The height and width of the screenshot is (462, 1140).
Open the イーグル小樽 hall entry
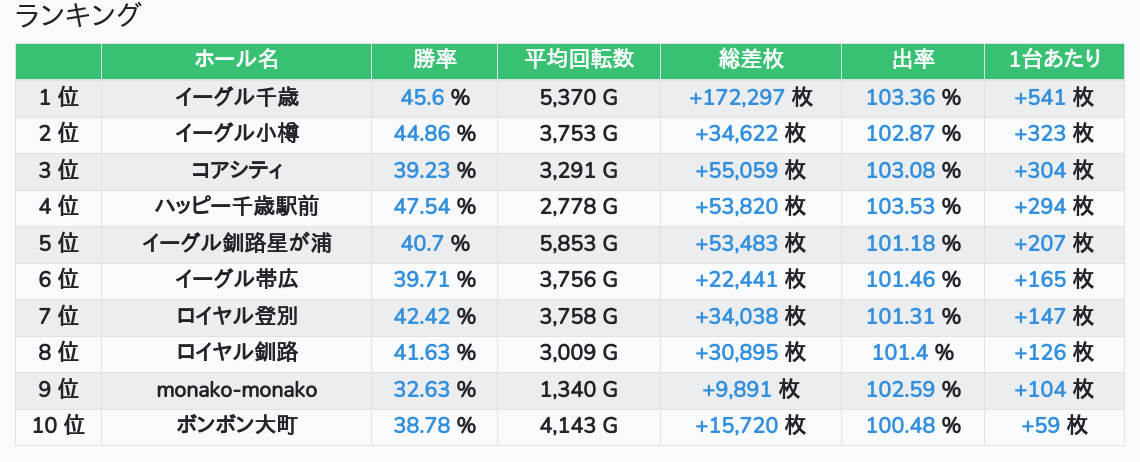(236, 134)
